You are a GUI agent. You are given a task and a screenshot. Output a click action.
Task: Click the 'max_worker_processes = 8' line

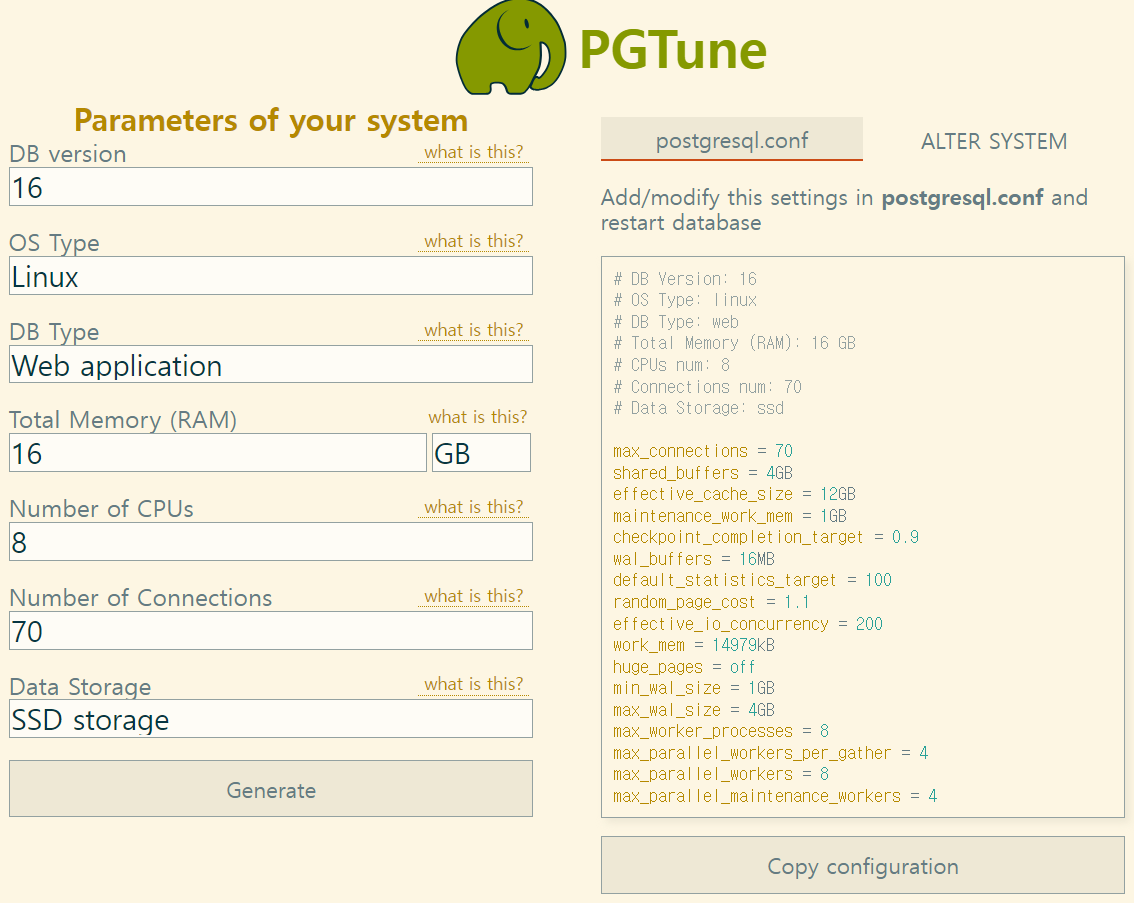721,731
